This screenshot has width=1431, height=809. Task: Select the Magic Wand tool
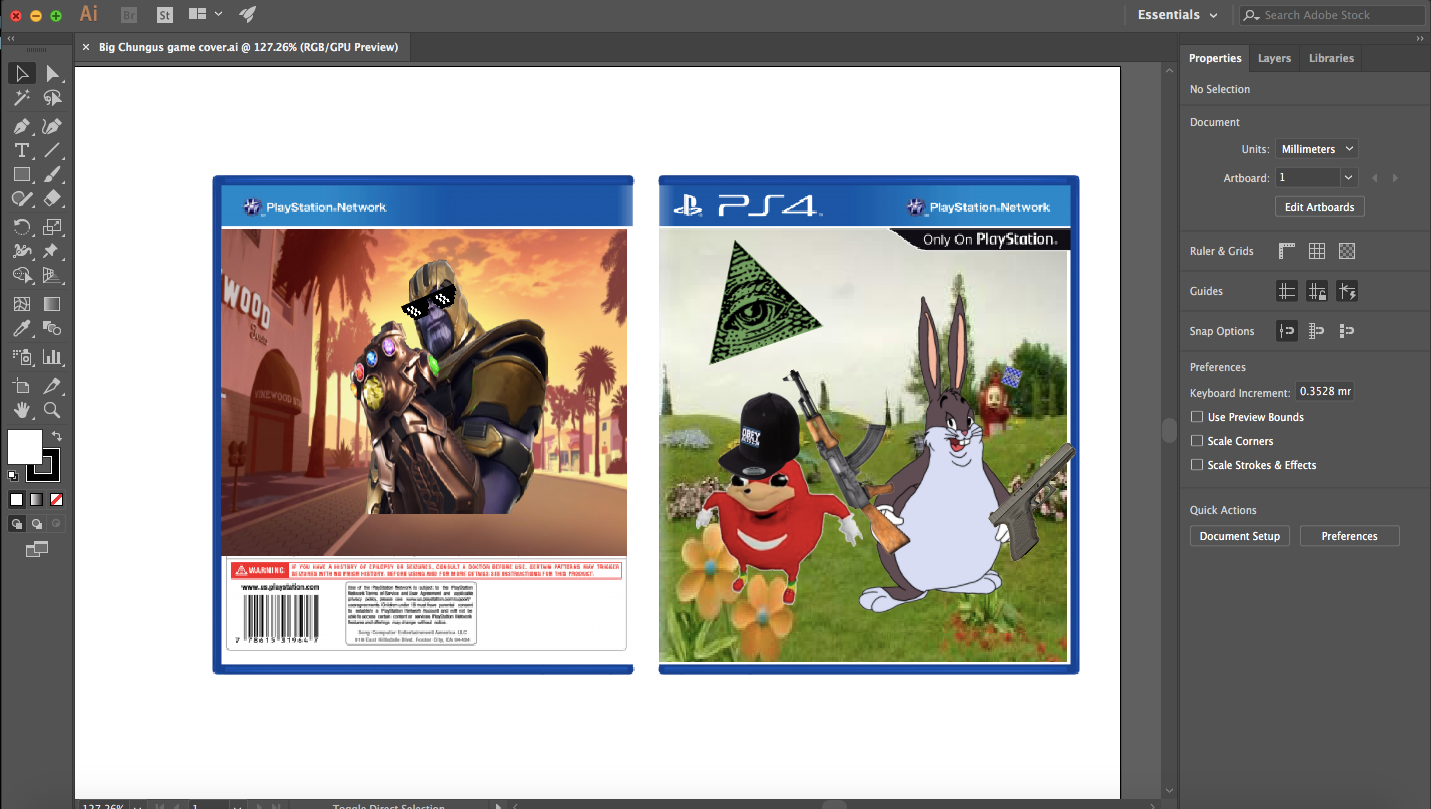(x=21, y=98)
